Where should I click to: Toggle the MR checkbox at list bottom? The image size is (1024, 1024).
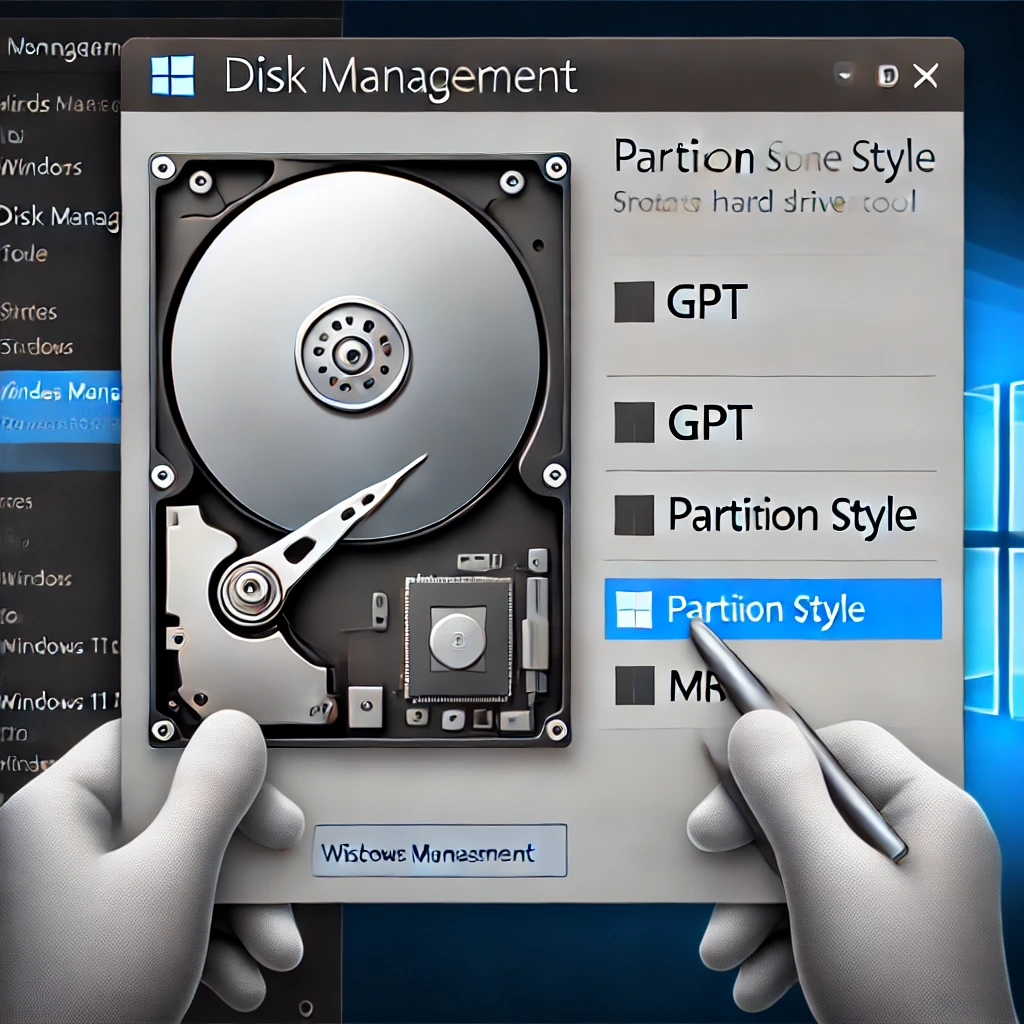634,686
